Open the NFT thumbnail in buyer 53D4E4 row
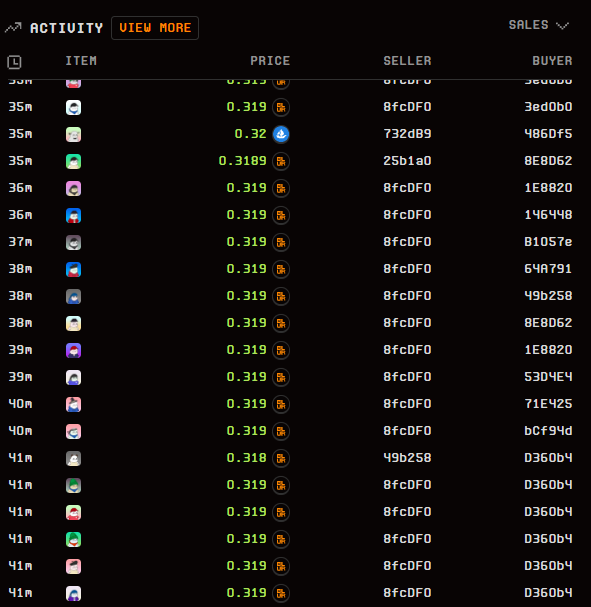Image resolution: width=591 pixels, height=607 pixels. click(x=74, y=377)
